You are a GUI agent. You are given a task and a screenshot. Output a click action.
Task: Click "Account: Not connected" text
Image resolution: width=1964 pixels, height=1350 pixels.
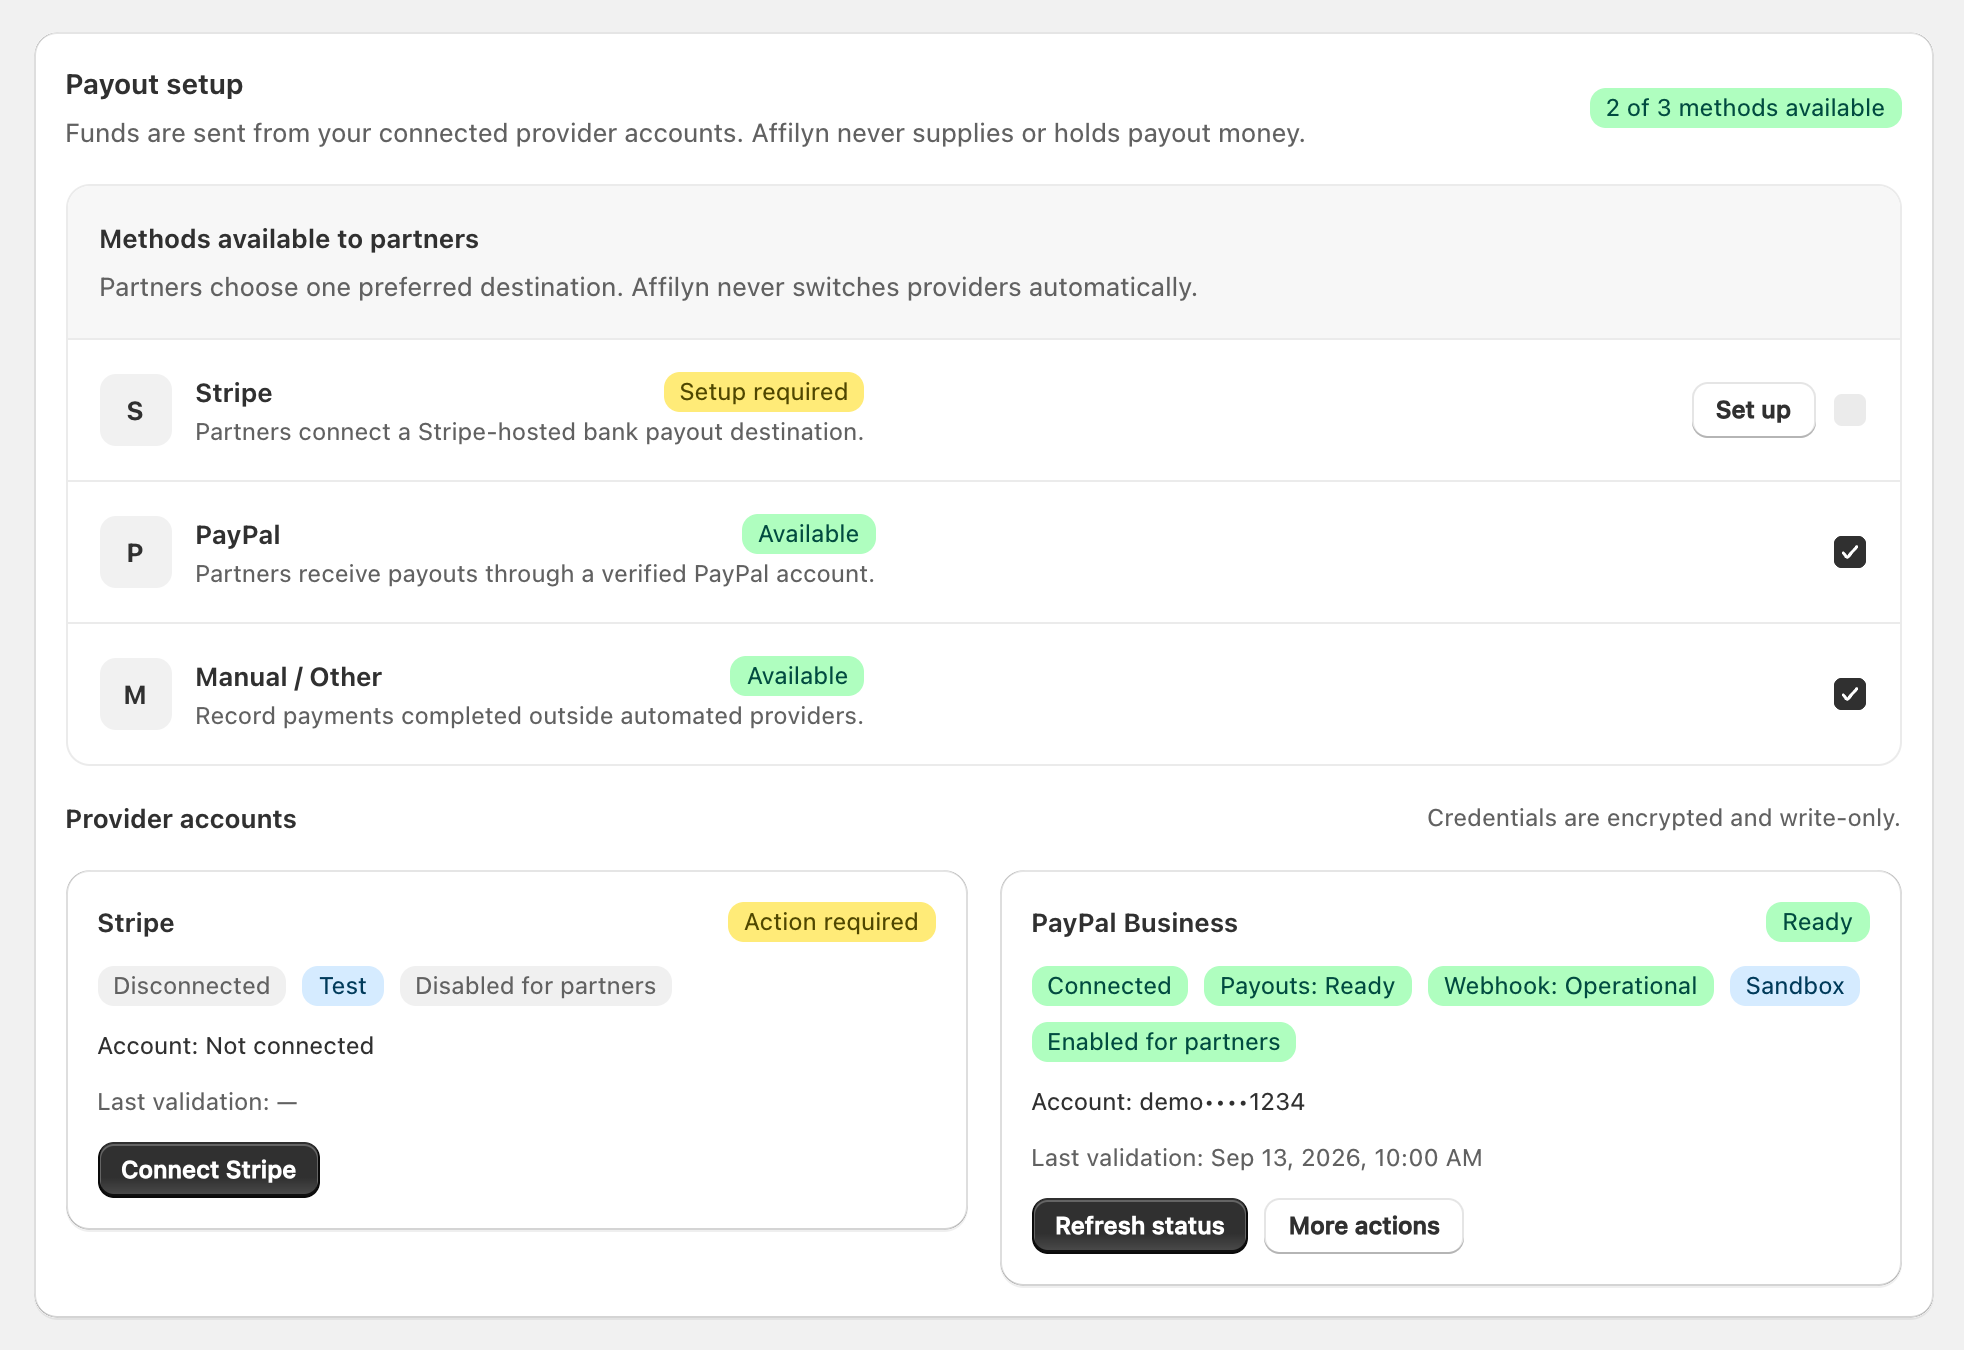tap(236, 1046)
